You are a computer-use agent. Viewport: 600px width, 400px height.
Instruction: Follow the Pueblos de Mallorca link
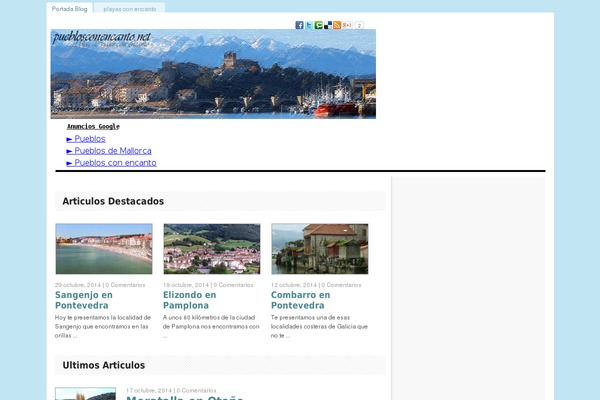coord(109,151)
